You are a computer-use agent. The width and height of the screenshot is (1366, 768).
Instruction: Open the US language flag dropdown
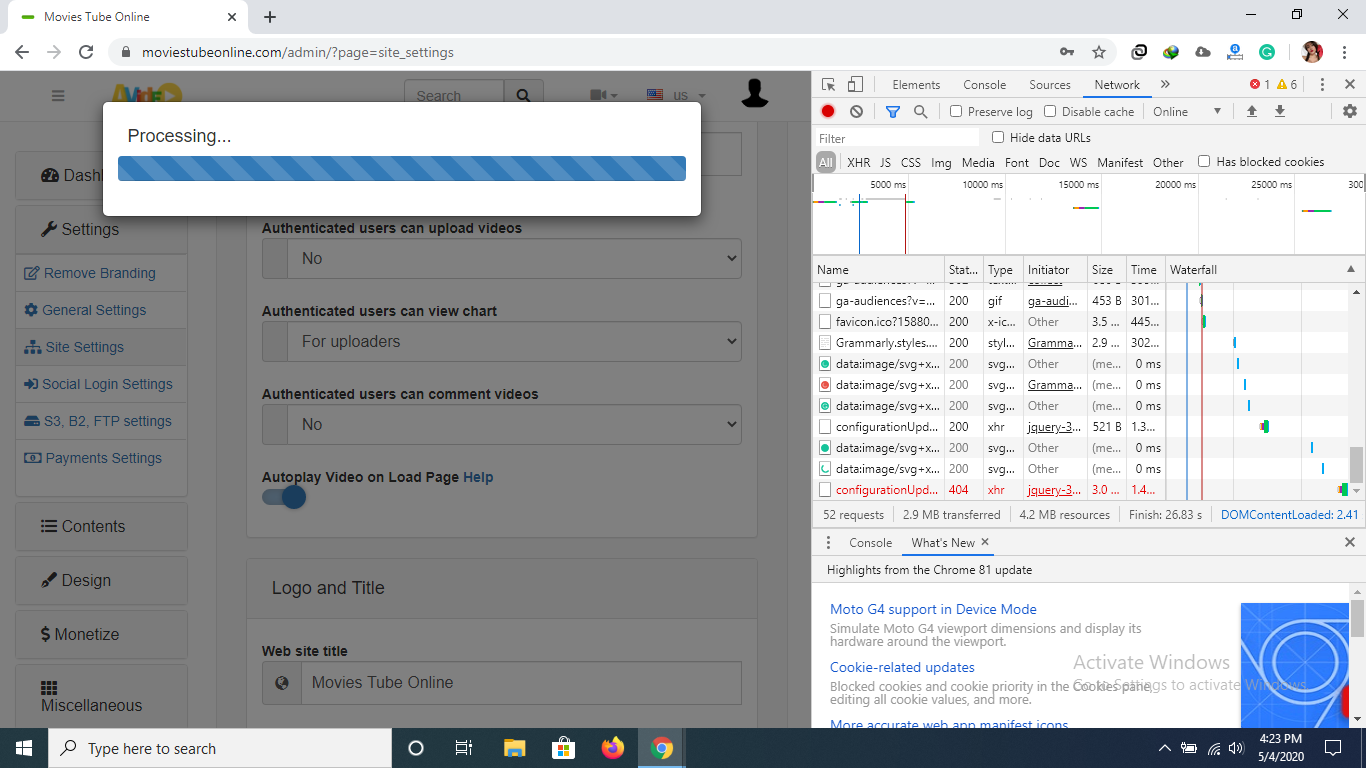click(676, 96)
